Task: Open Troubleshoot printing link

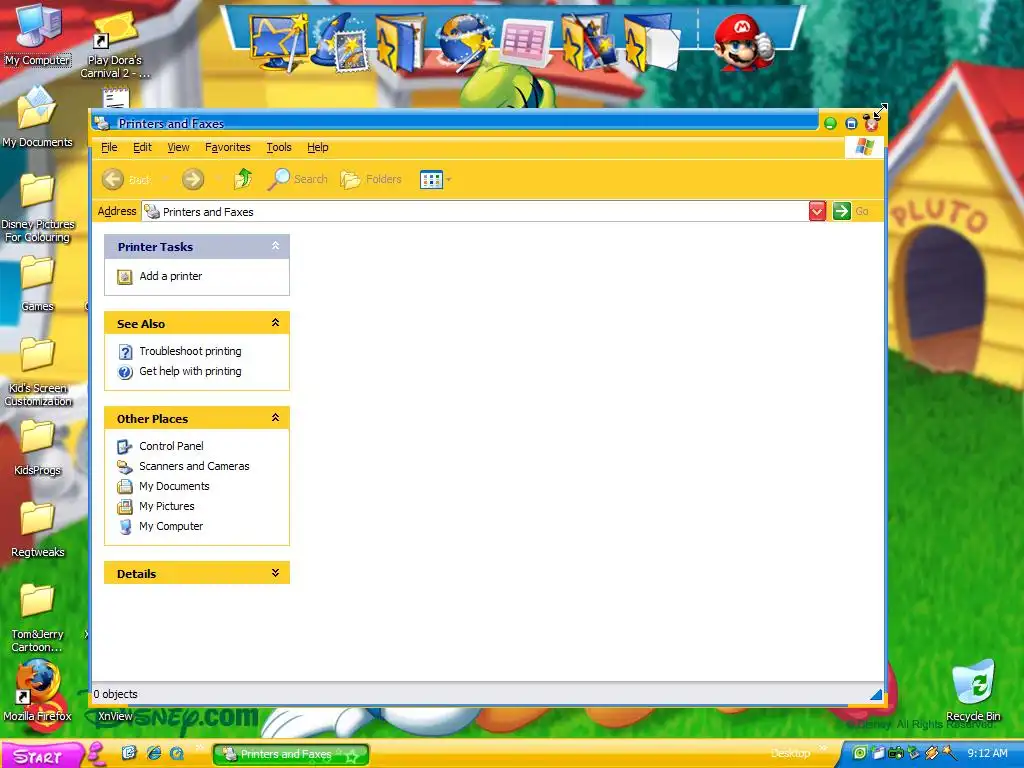Action: (x=190, y=351)
